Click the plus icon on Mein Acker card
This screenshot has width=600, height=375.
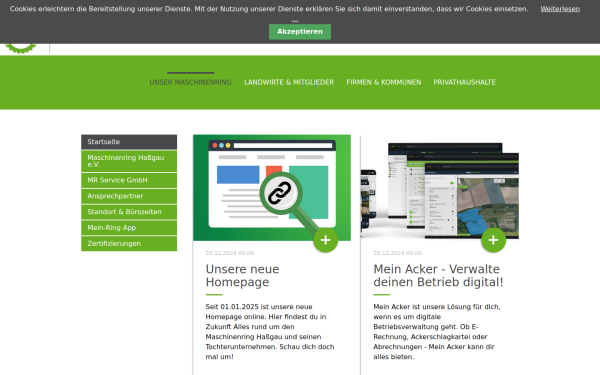(493, 240)
